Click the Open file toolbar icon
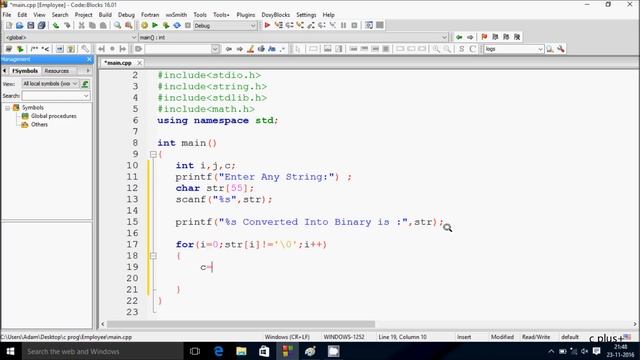This screenshot has height=360, width=640. [20, 25]
